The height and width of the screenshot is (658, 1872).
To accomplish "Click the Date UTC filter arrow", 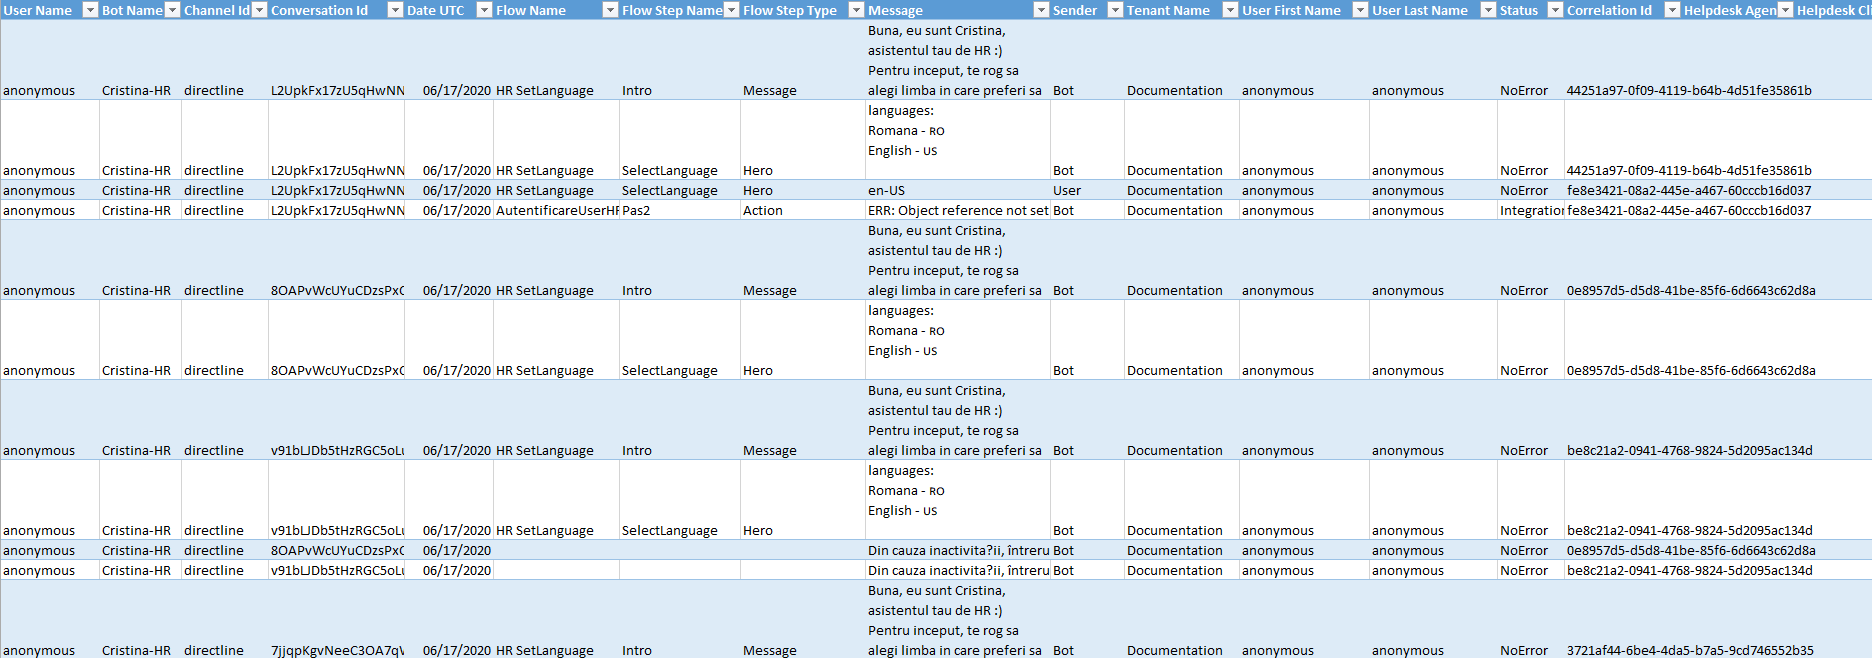I will pyautogui.click(x=484, y=10).
